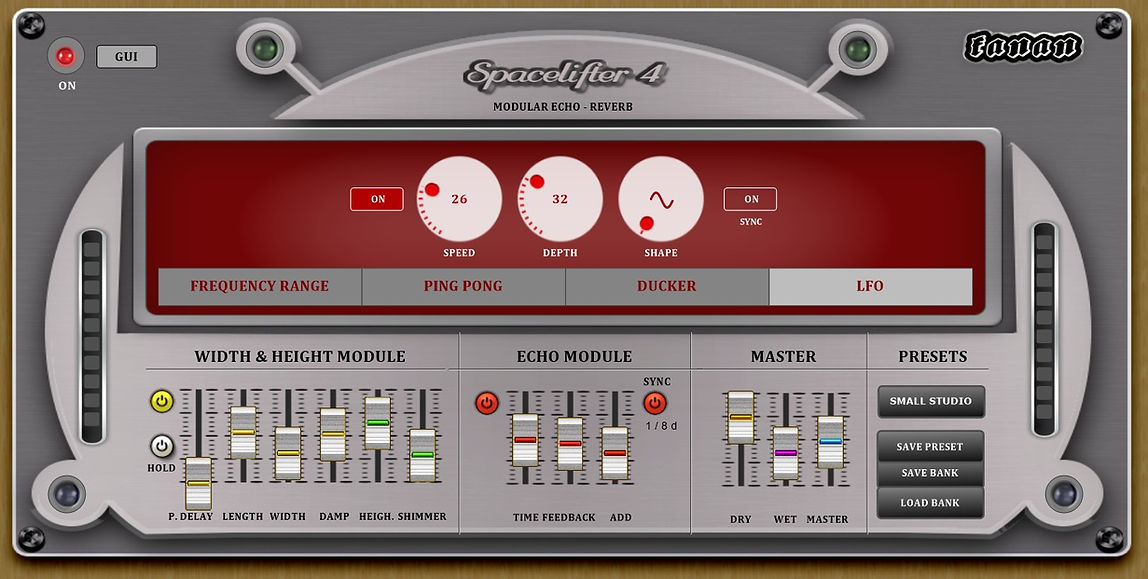Screen dimensions: 1148x579
Task: Click the LFO DEPTH knob showing 32
Action: (560, 199)
